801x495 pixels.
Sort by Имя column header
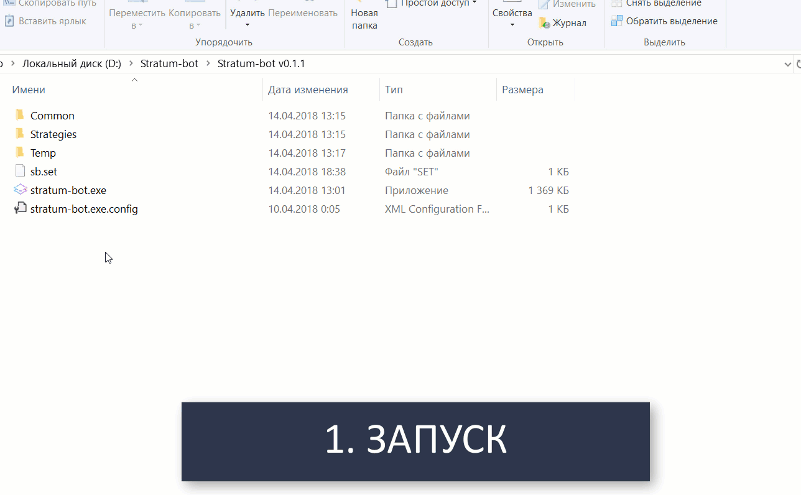(x=29, y=90)
